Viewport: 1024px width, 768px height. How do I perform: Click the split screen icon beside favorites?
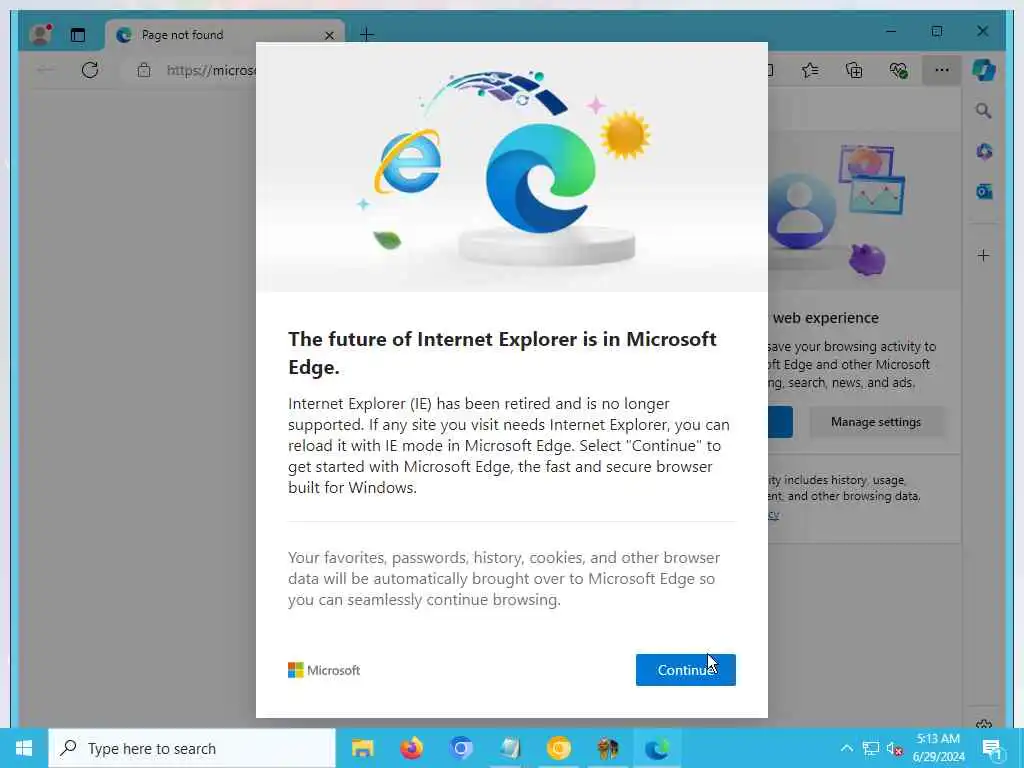[x=771, y=70]
